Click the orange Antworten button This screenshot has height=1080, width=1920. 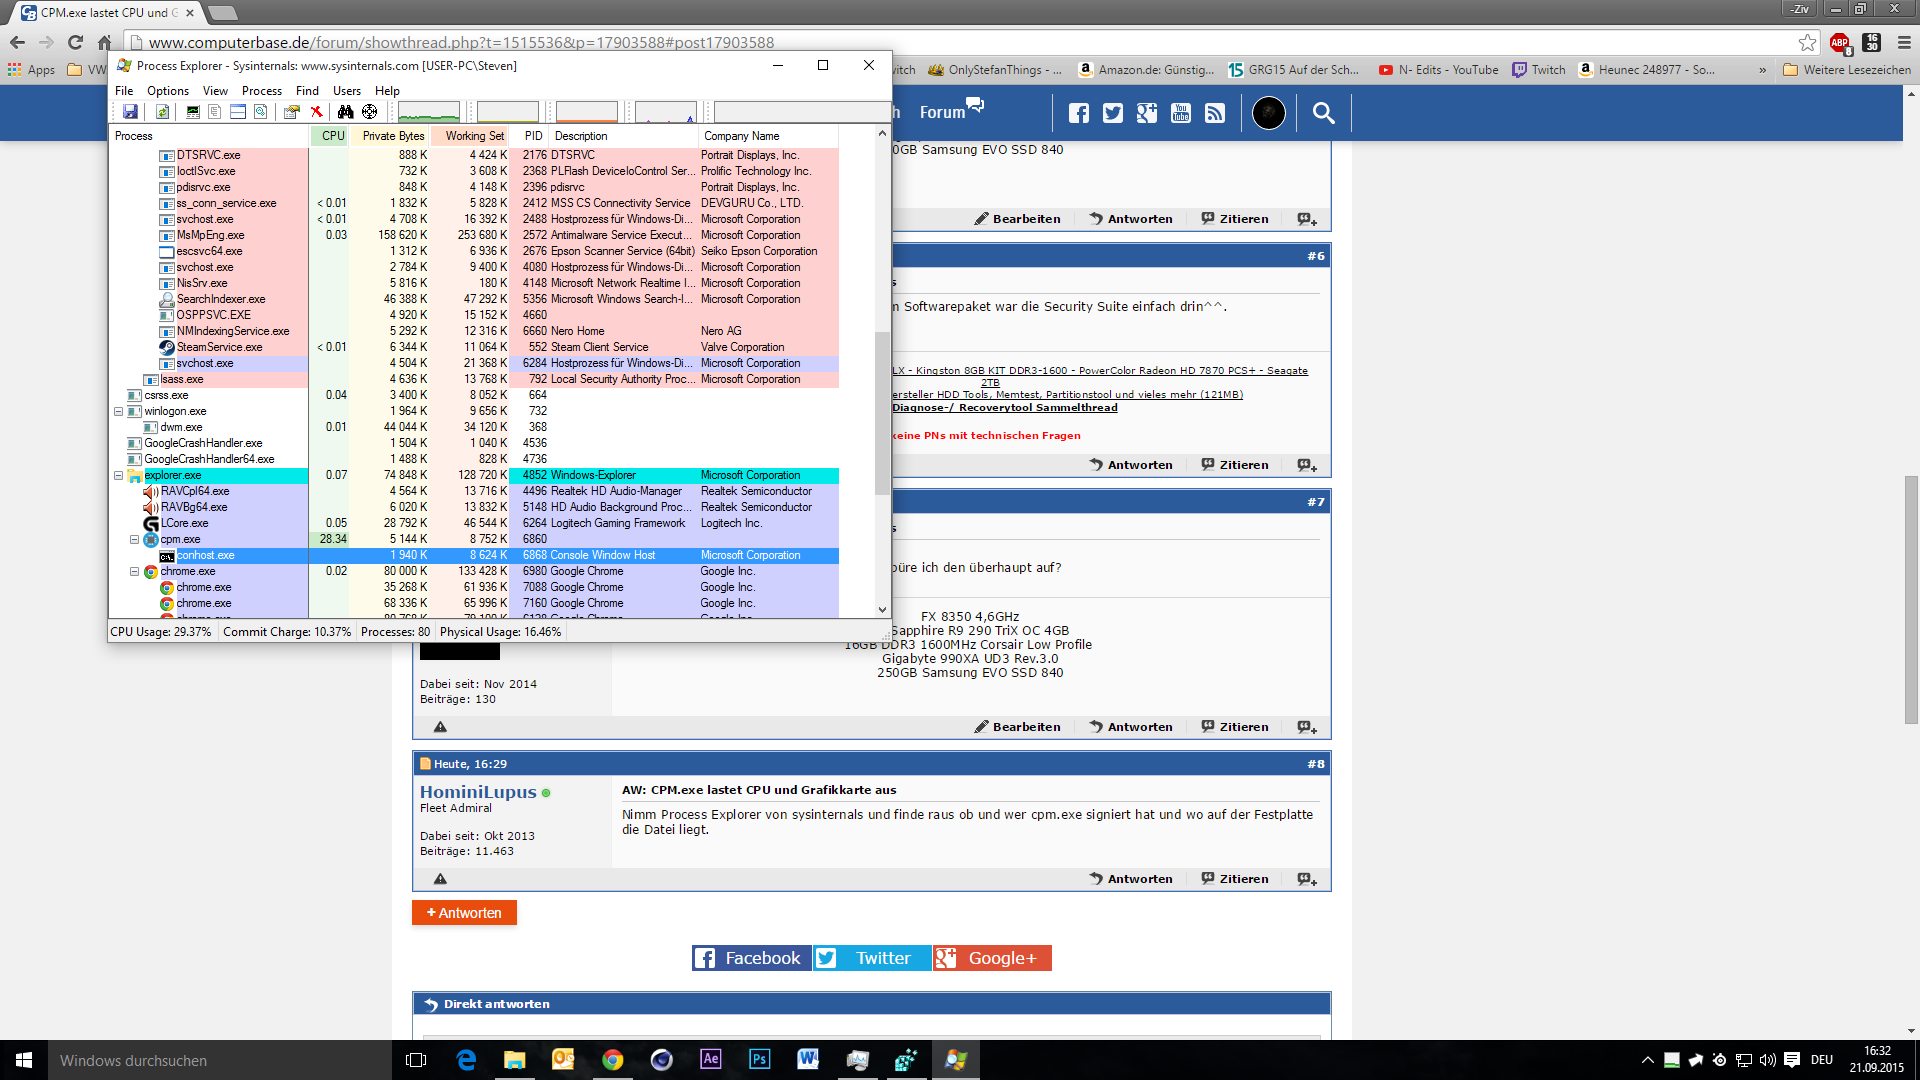(x=464, y=913)
